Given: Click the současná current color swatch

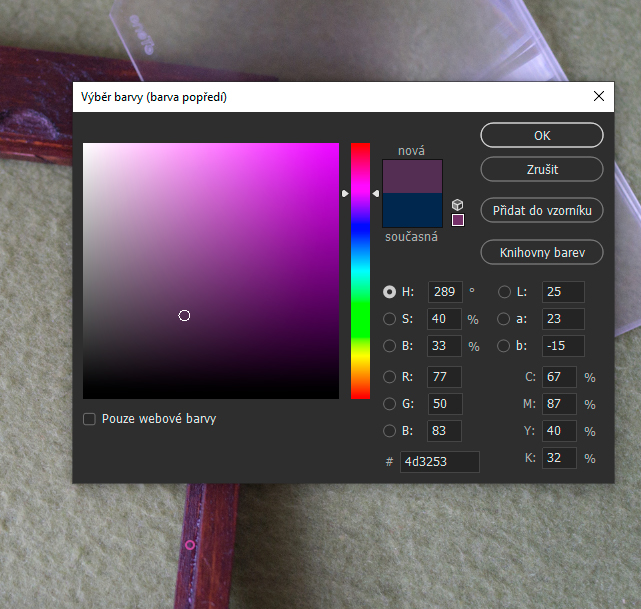Looking at the screenshot, I should (x=412, y=211).
